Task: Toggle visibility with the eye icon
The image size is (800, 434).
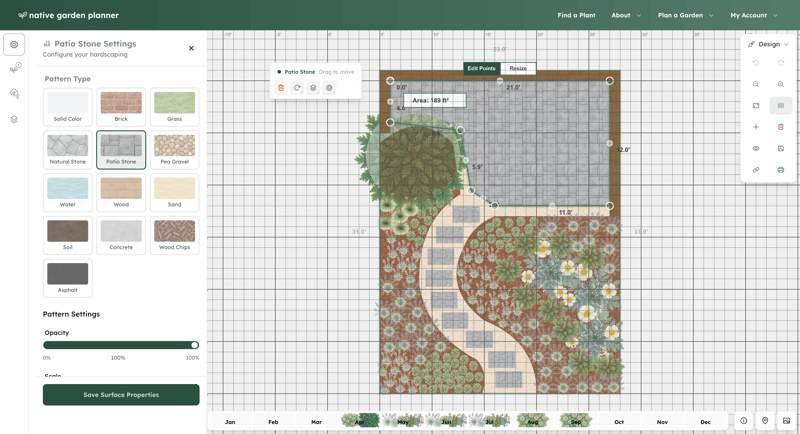Action: [756, 148]
